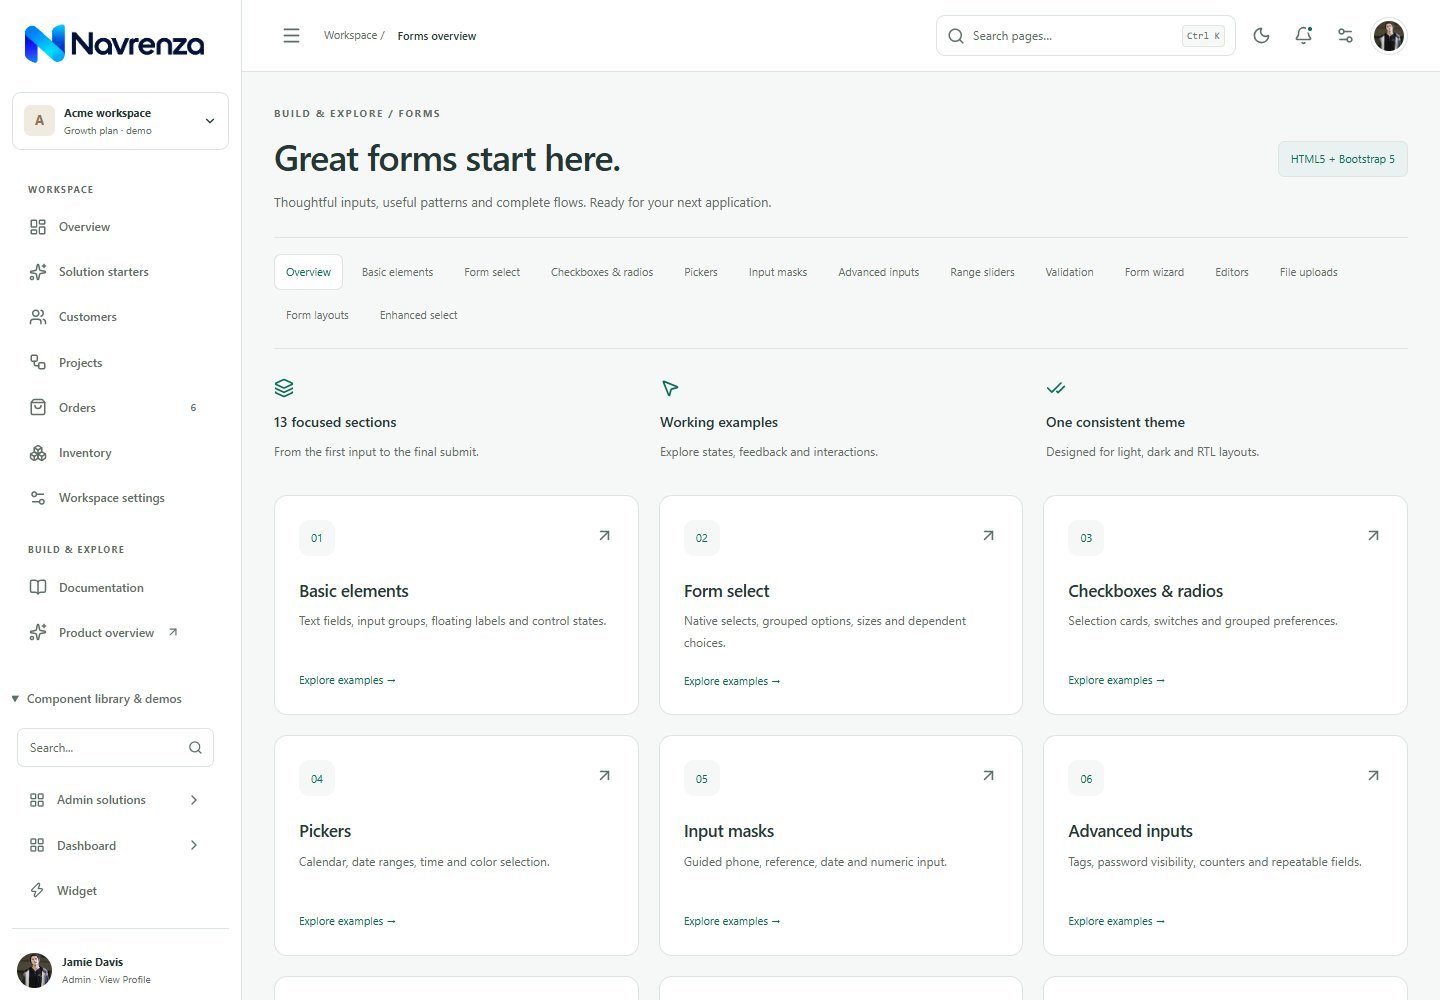Open notifications bell icon

coord(1303,36)
